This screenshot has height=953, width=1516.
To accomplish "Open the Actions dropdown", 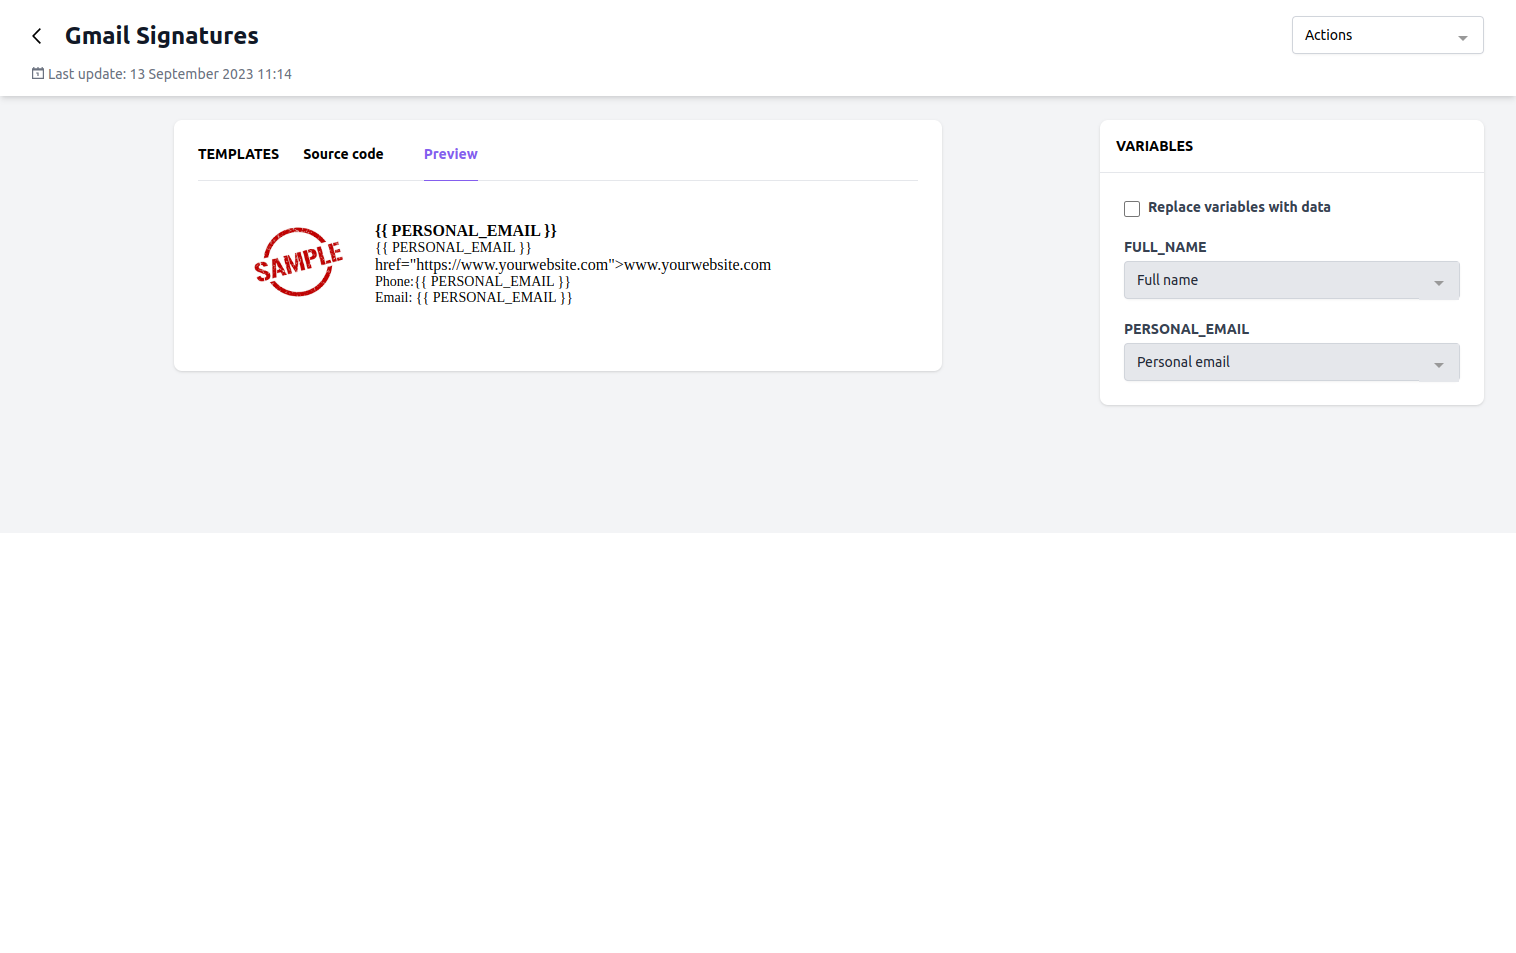I will click(x=1386, y=35).
